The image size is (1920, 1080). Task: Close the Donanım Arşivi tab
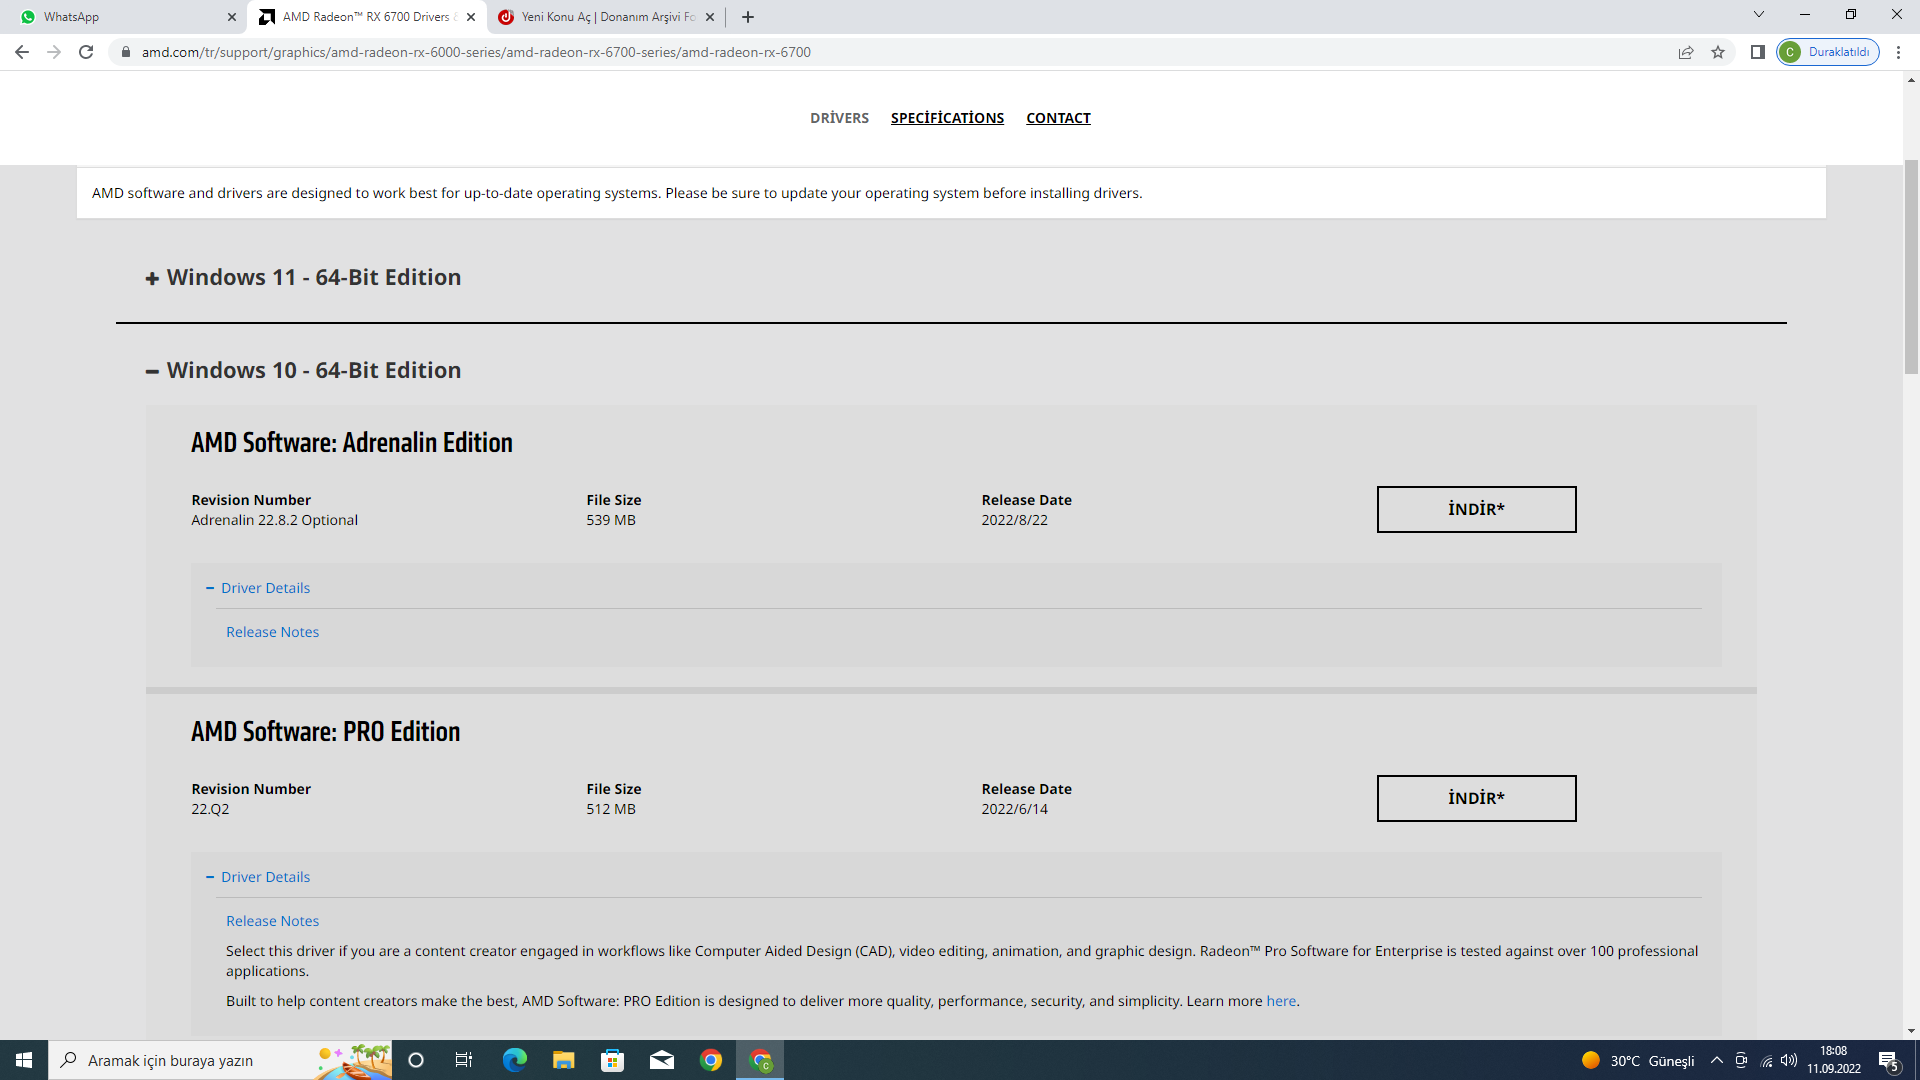(x=710, y=17)
